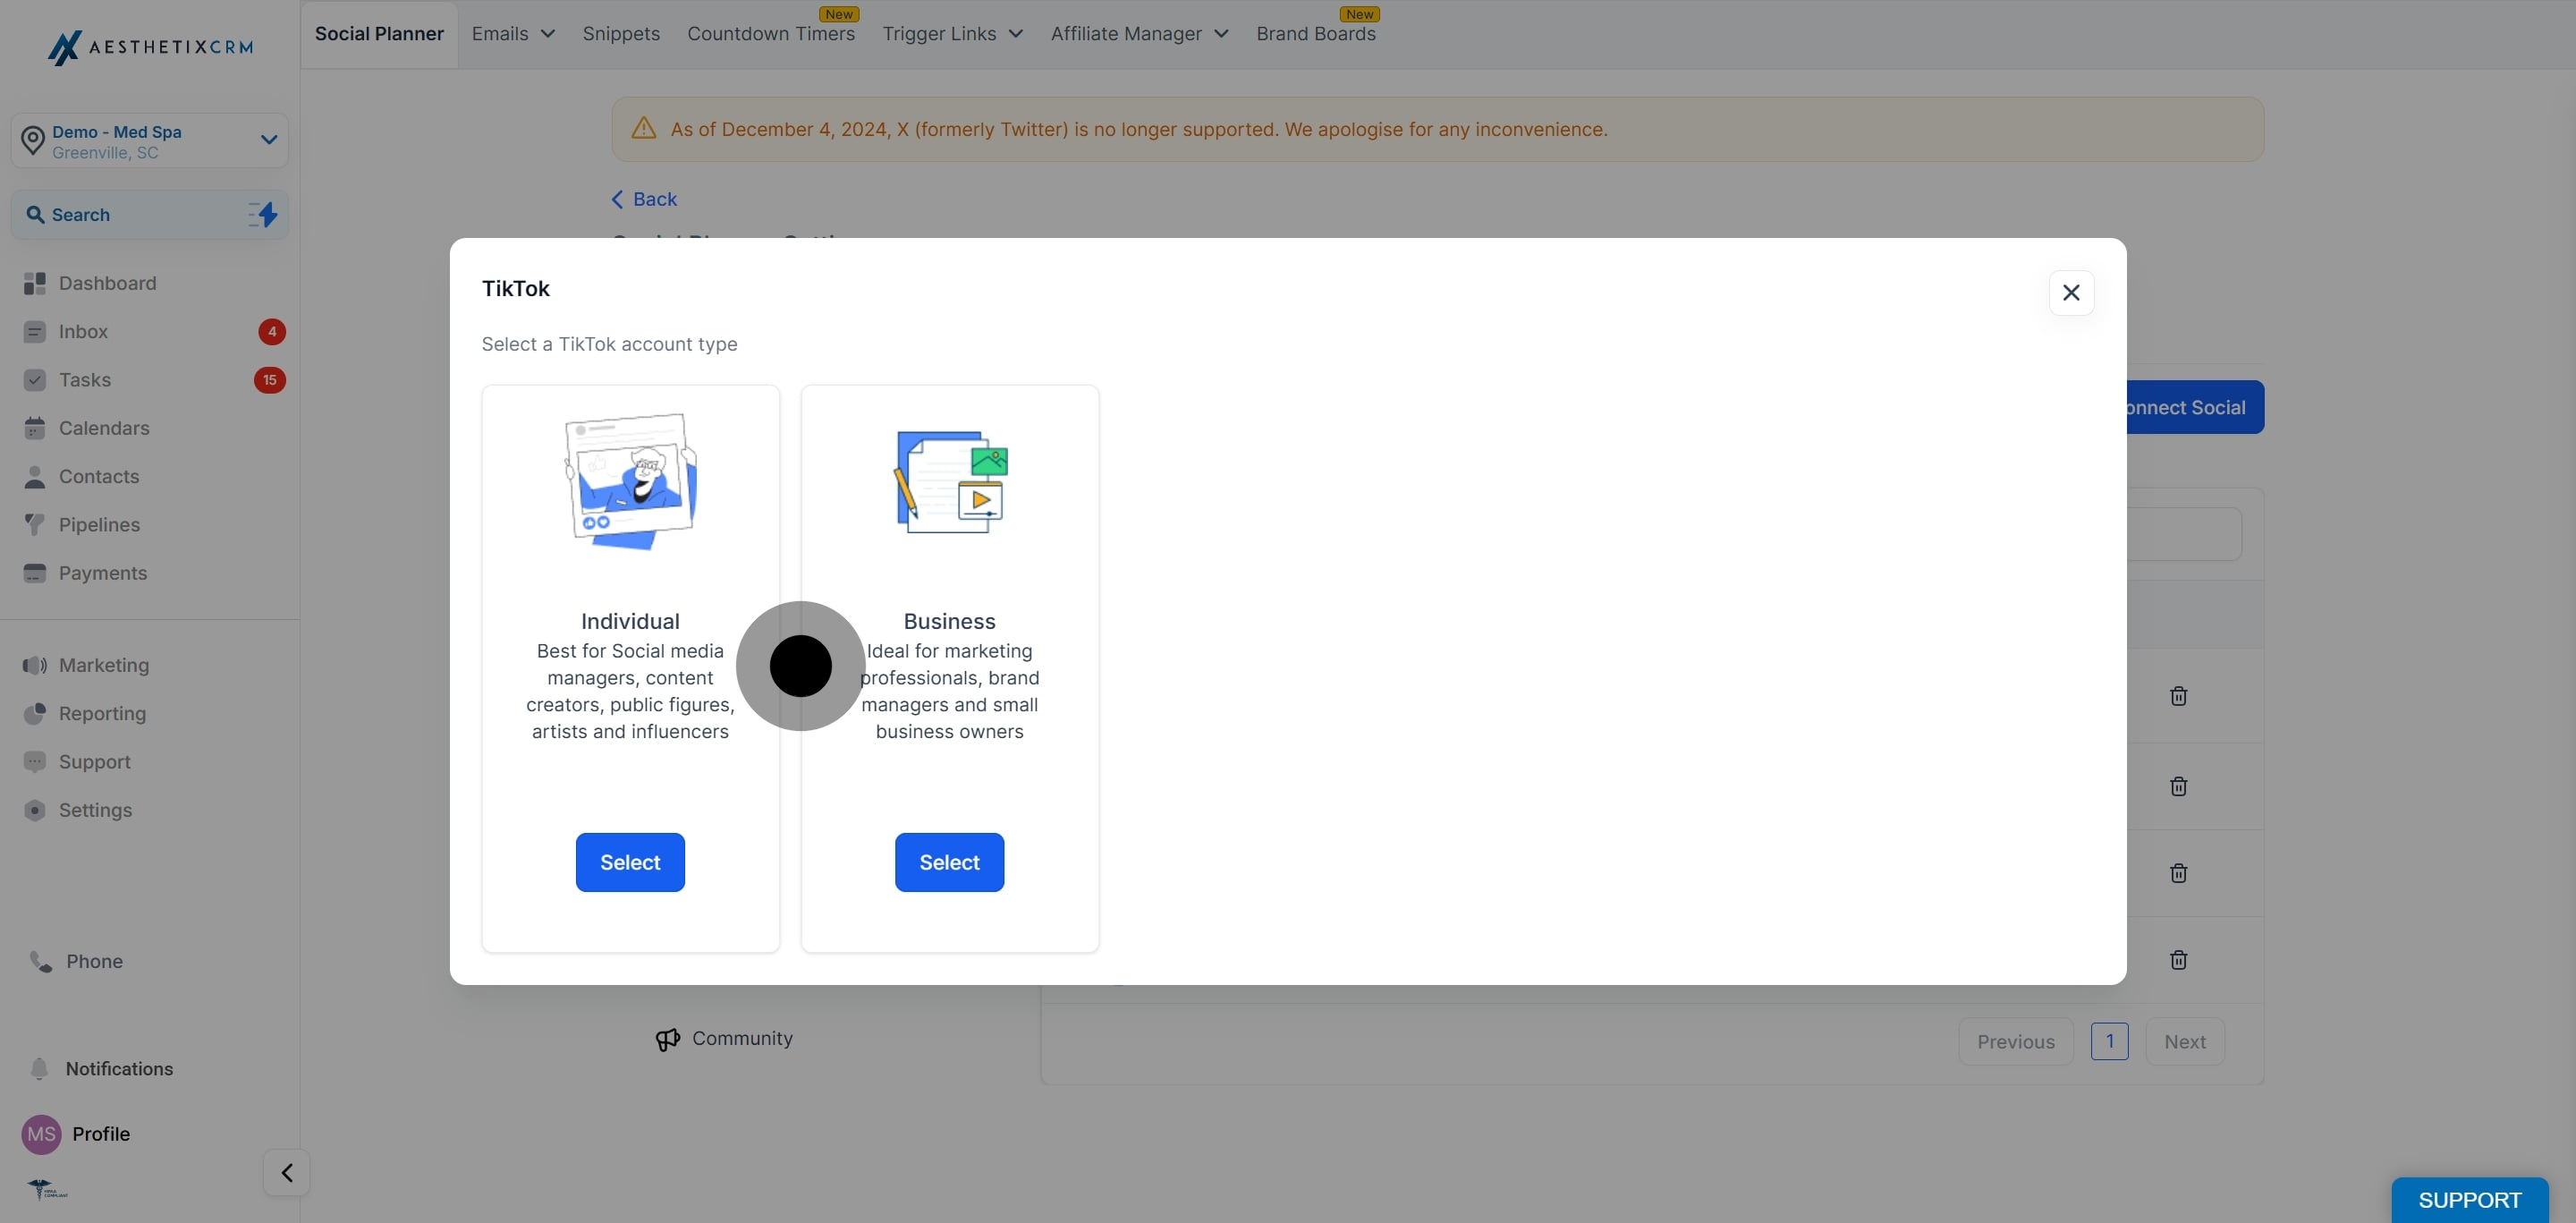The height and width of the screenshot is (1223, 2576).
Task: Click the fourth trash delete icon
Action: pos(2178,960)
